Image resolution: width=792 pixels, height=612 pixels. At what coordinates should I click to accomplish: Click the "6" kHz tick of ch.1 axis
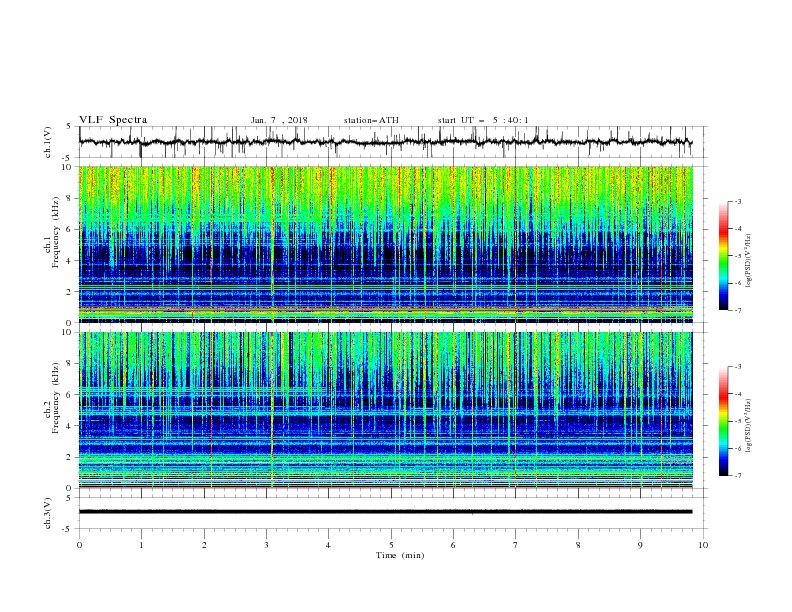[70, 229]
